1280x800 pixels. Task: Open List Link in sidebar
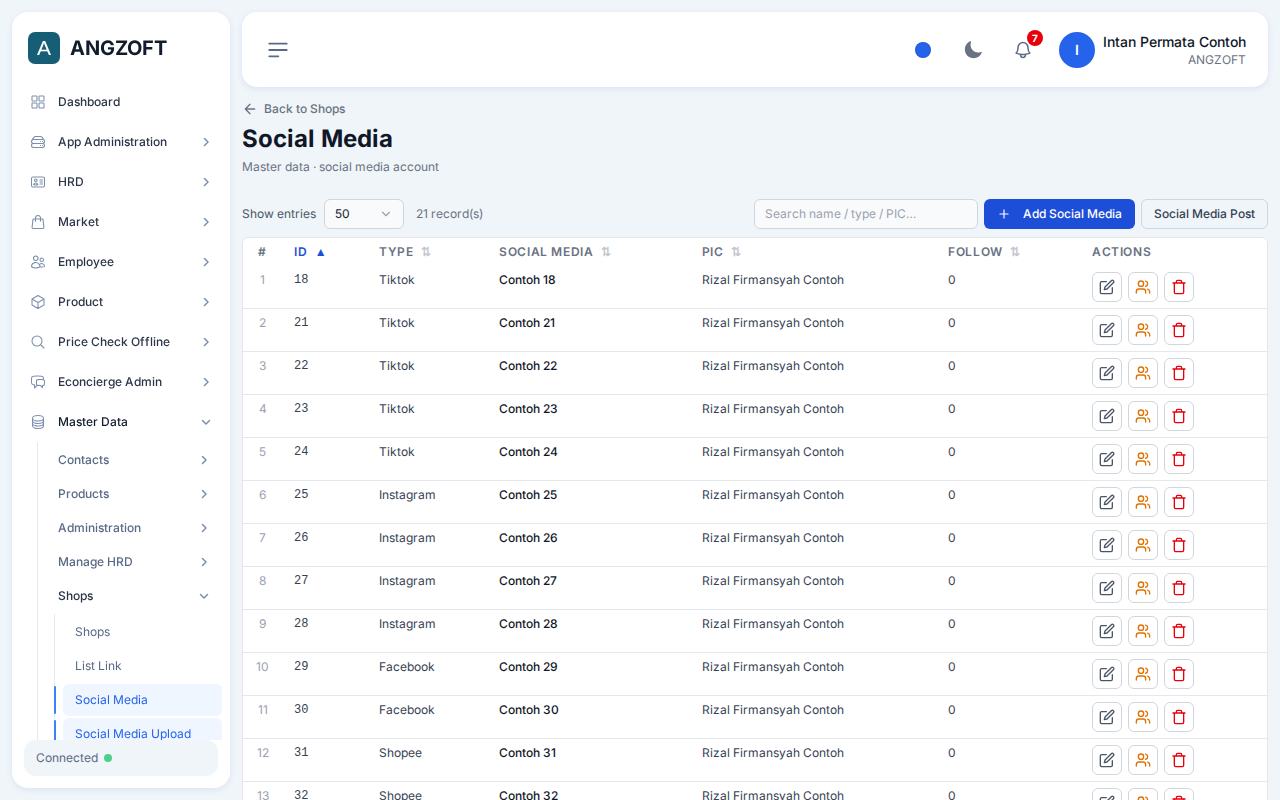pos(142,666)
